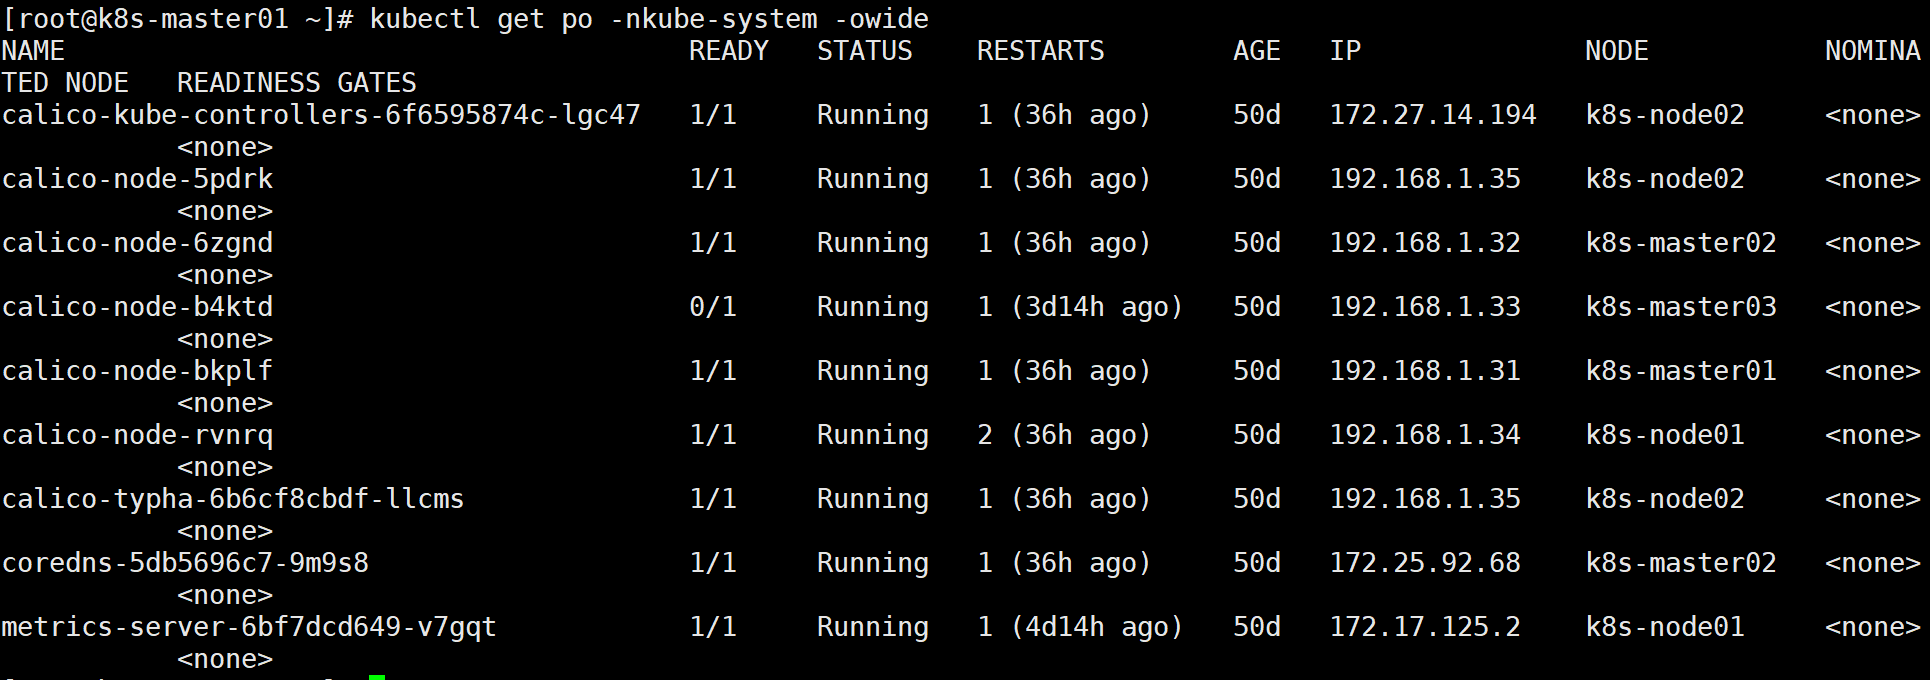This screenshot has width=1930, height=680.
Task: Click node k8s-master03 in calico-node-b4ktd row
Action: tap(1681, 307)
